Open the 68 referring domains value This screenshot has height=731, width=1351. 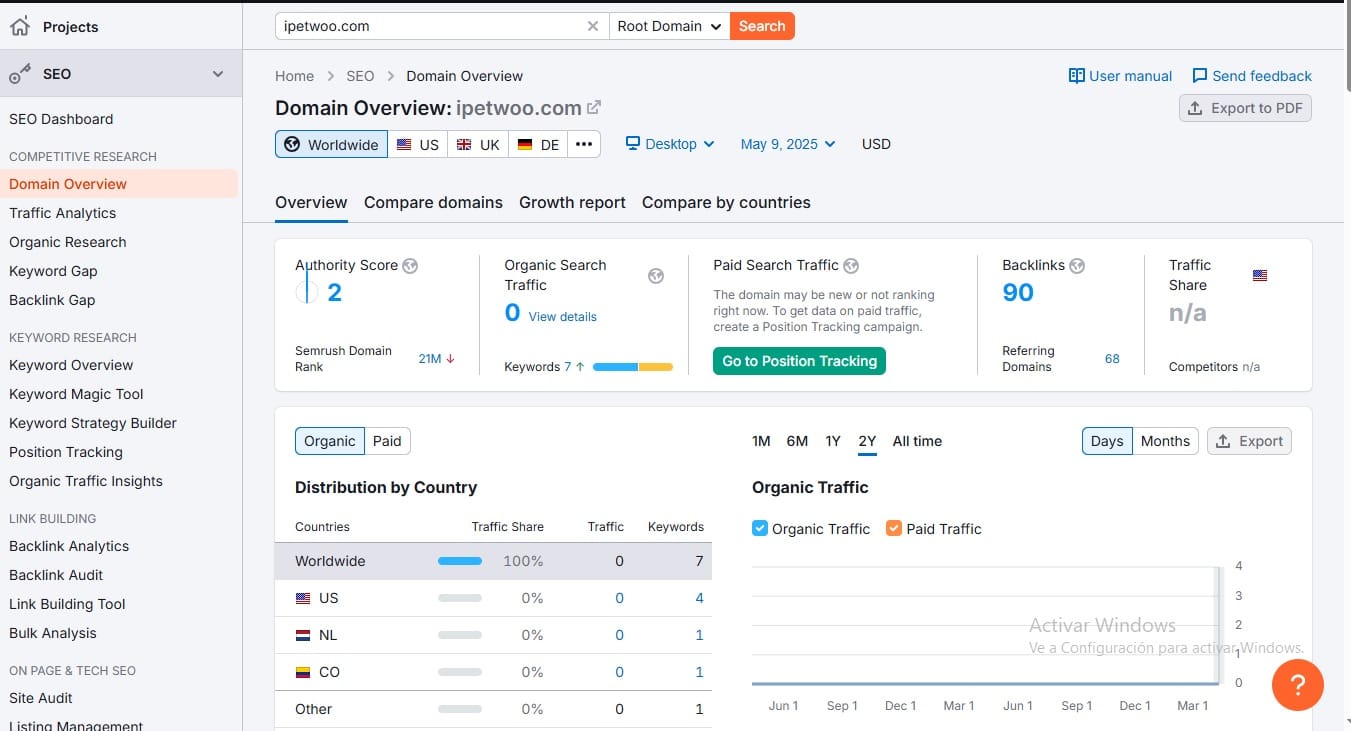[1112, 359]
